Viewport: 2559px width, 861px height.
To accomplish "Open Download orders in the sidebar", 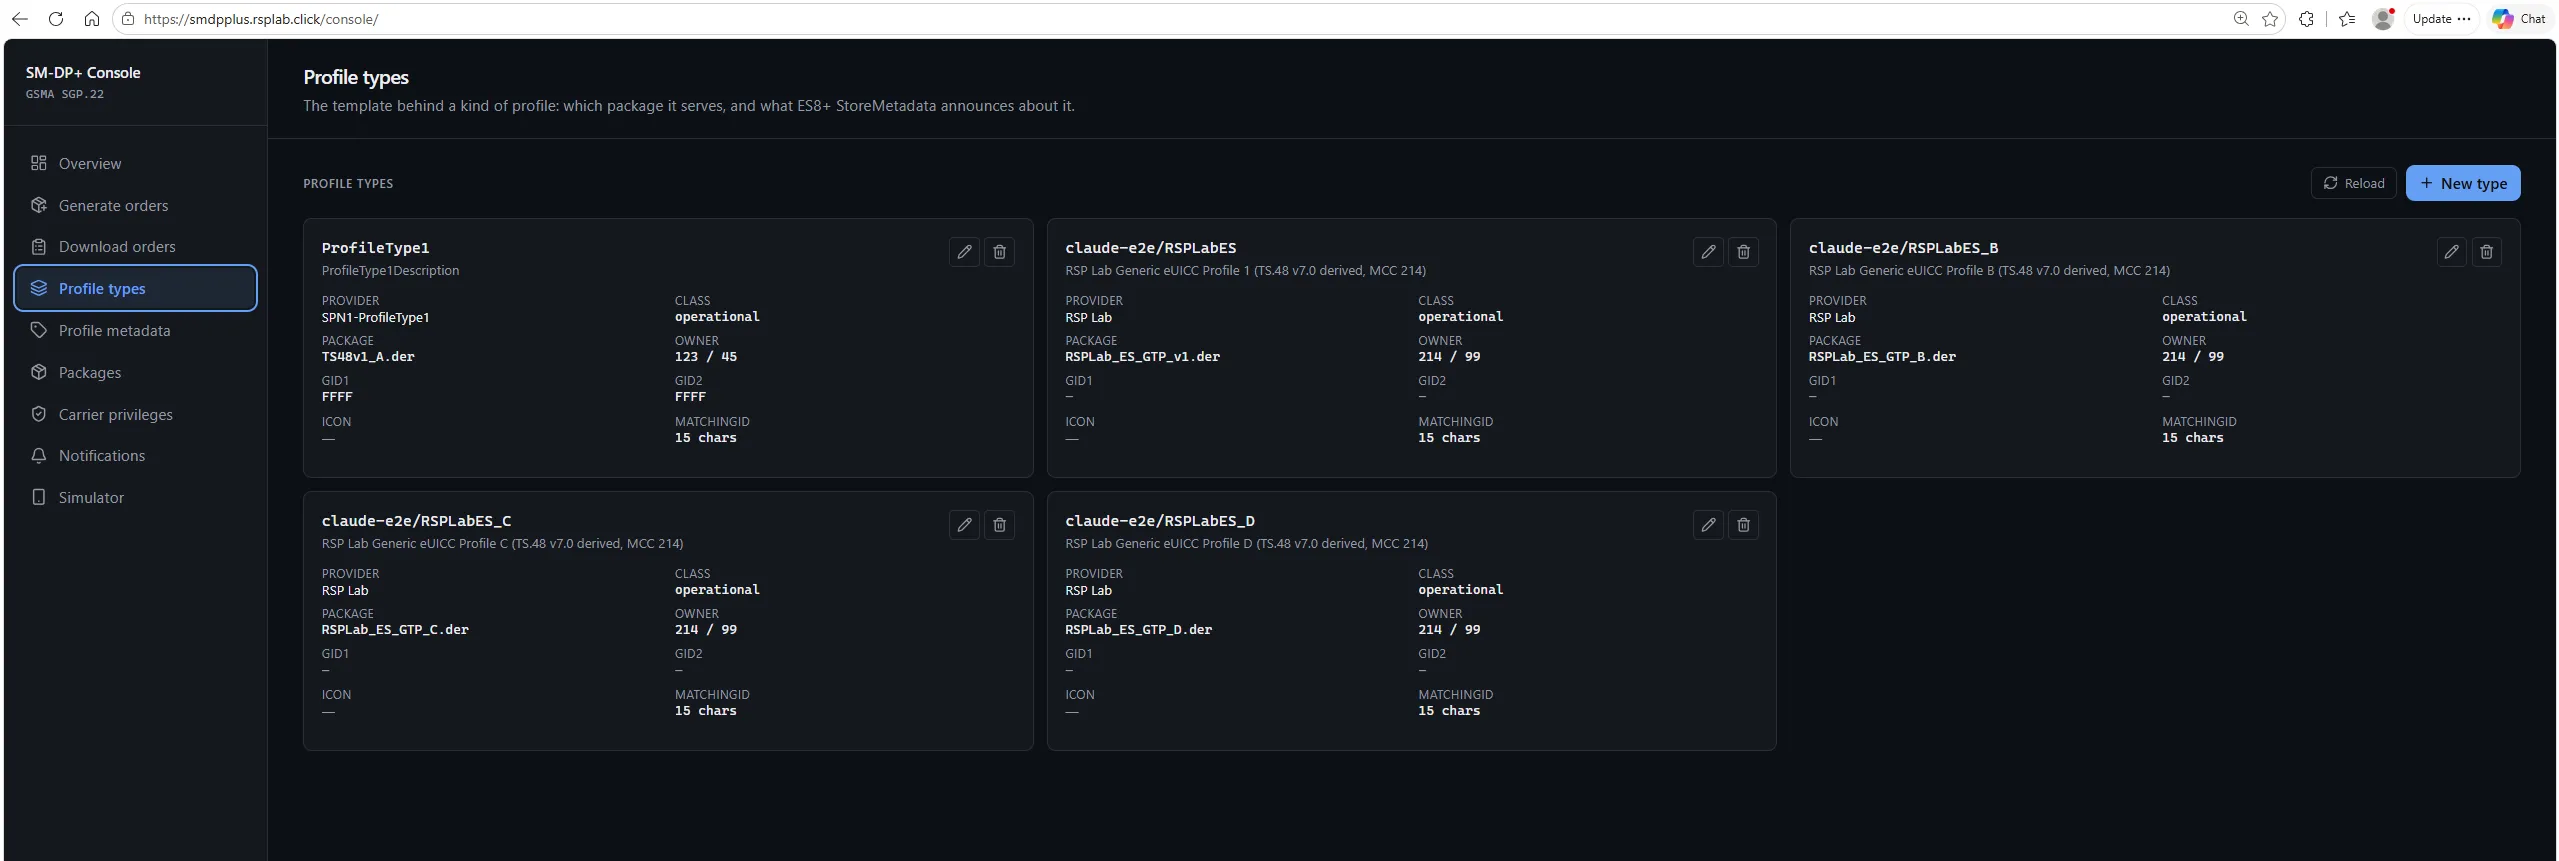I will (x=135, y=247).
